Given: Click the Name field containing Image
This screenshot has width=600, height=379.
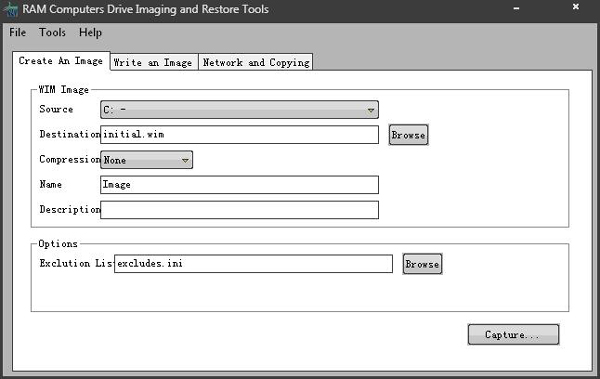Looking at the screenshot, I should pos(240,185).
